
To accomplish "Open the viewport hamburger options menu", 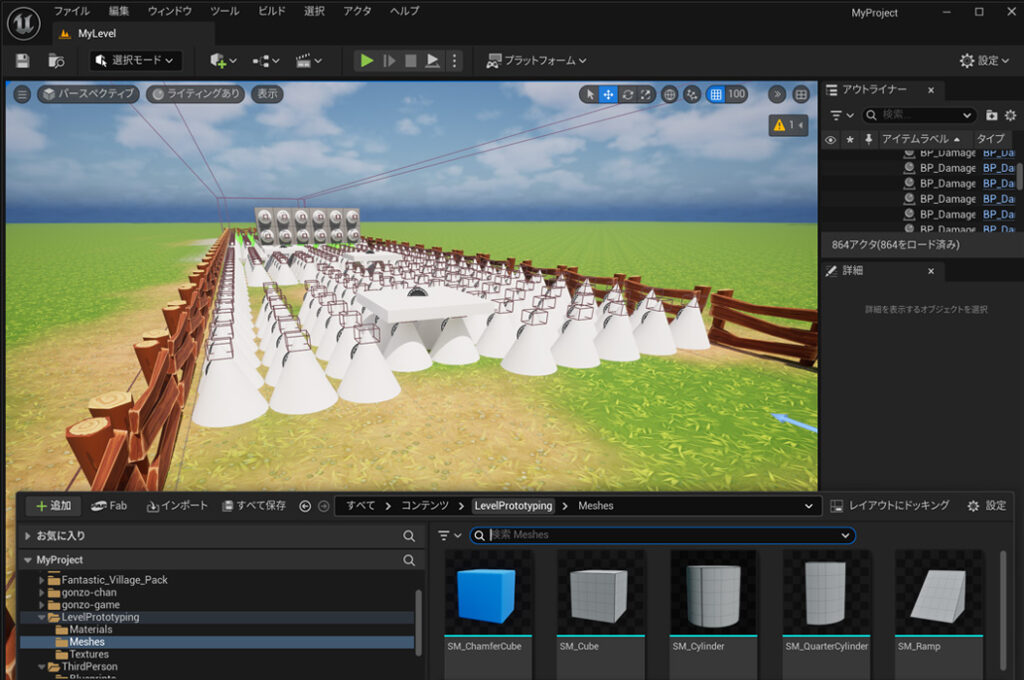I will point(22,94).
